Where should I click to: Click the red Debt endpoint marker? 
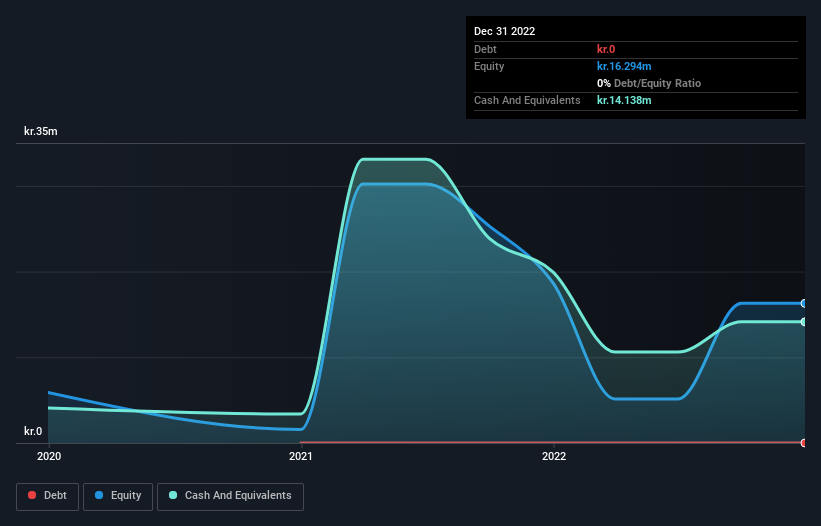tap(804, 443)
